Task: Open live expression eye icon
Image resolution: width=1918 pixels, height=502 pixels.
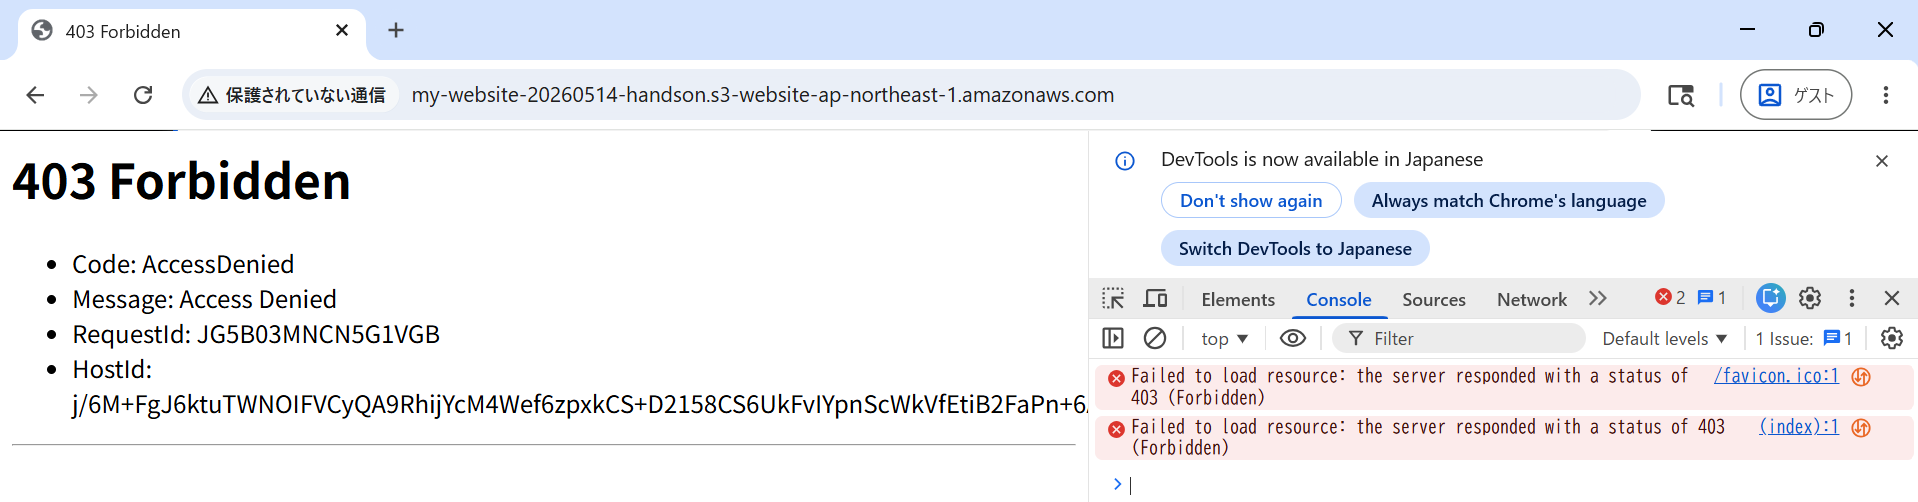Action: coord(1292,338)
